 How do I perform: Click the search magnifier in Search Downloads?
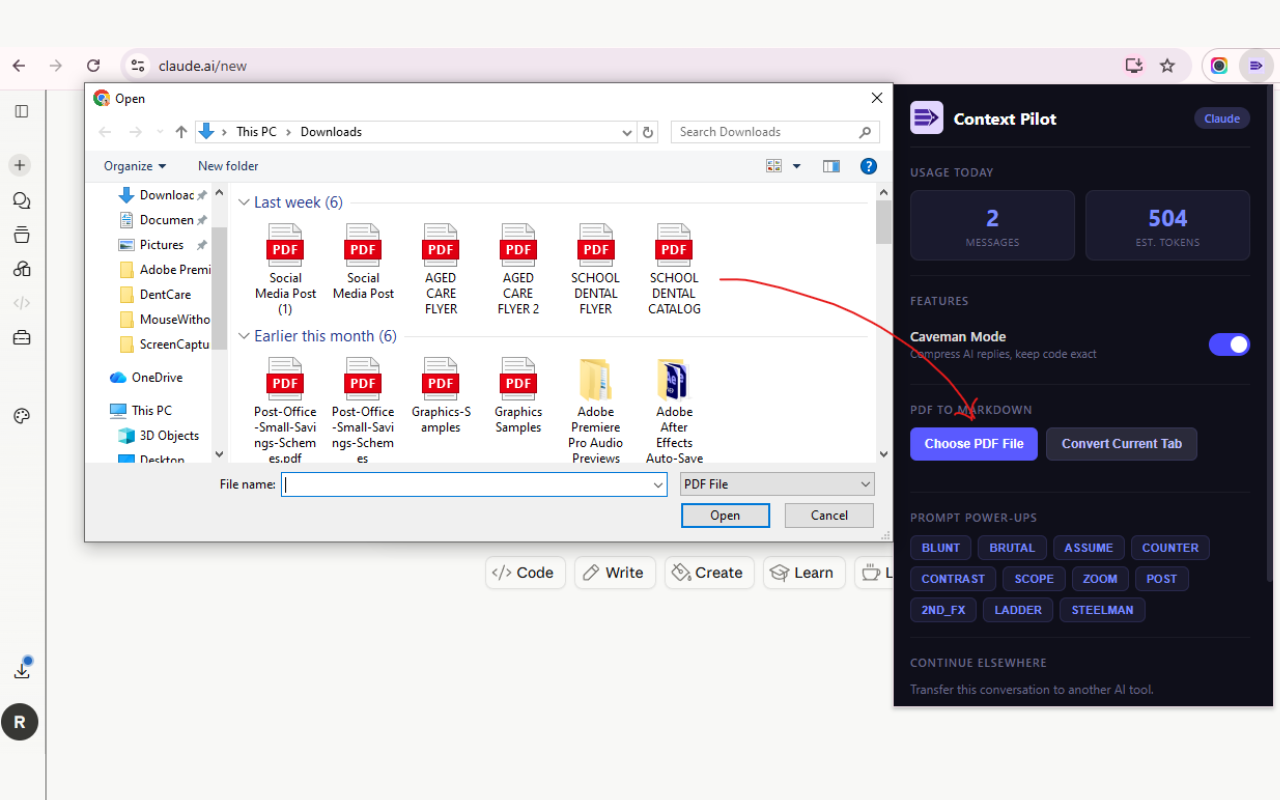click(865, 132)
